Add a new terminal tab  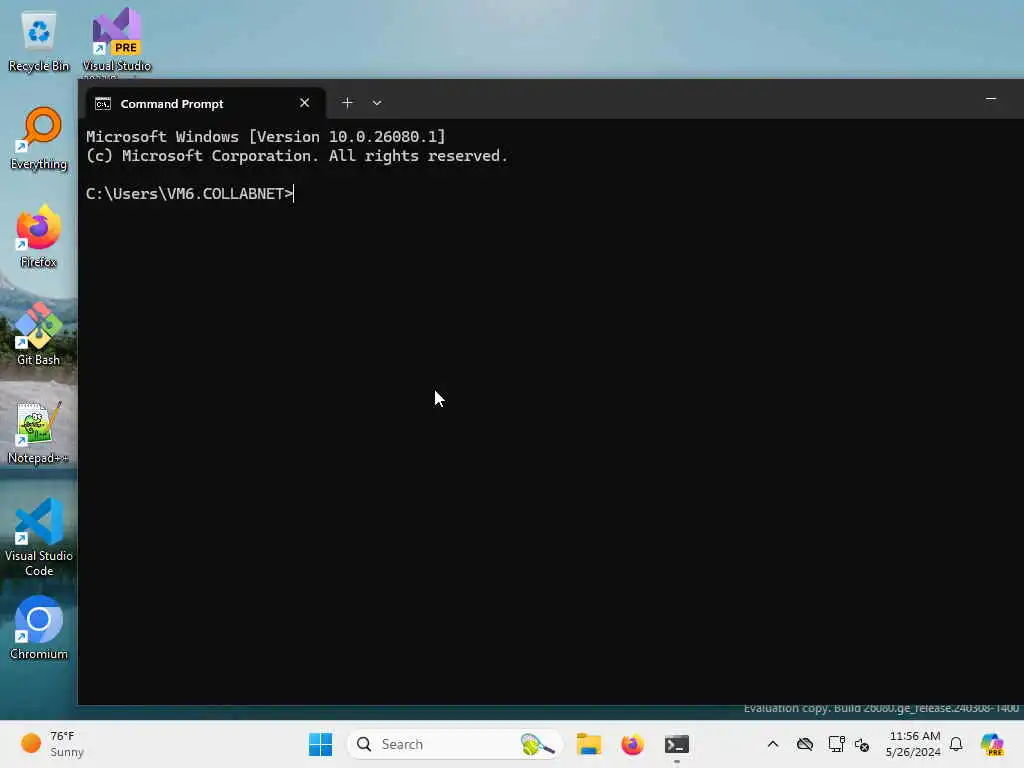(347, 103)
